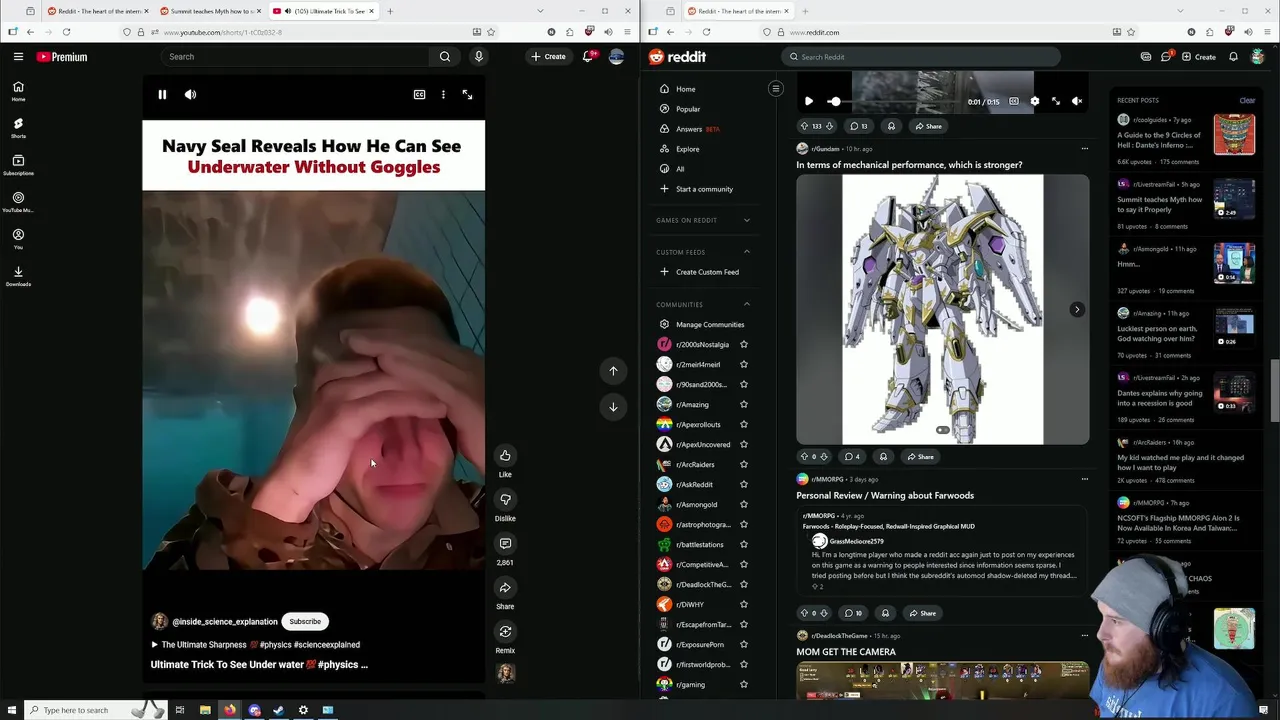
Task: Subscribe to inside_science_explanation channel
Action: [305, 622]
